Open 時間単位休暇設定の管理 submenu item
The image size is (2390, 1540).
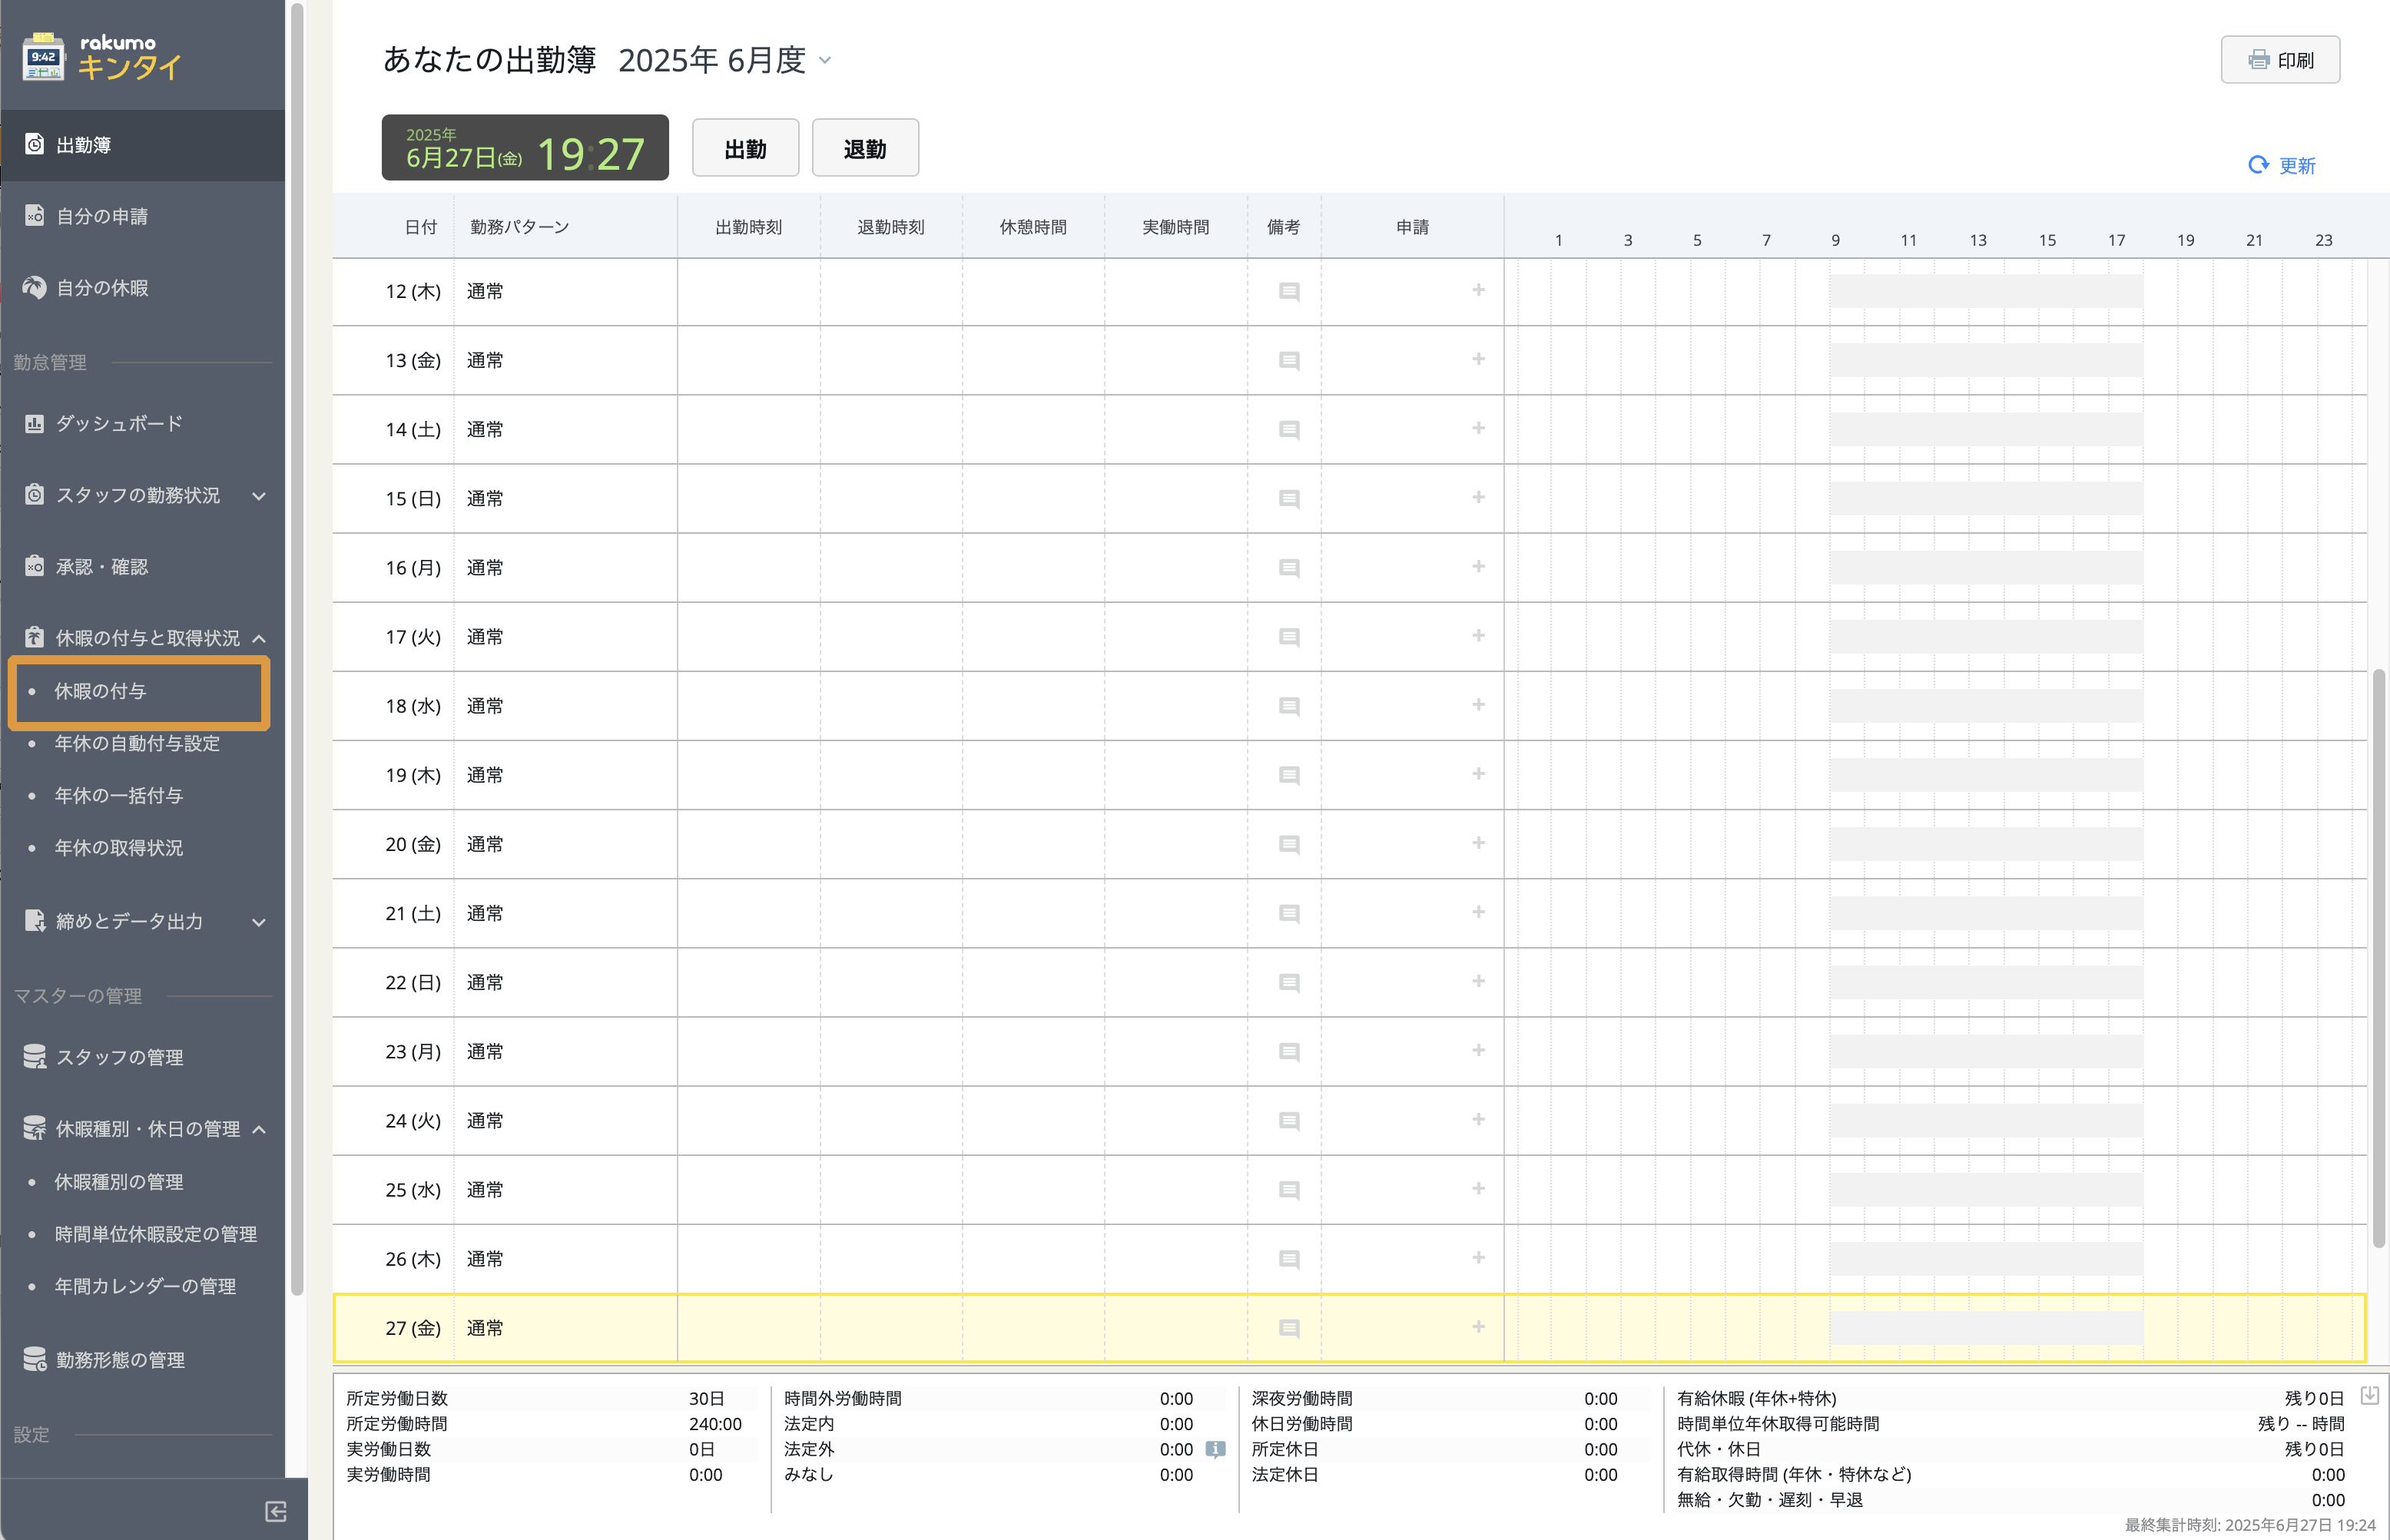coord(155,1234)
